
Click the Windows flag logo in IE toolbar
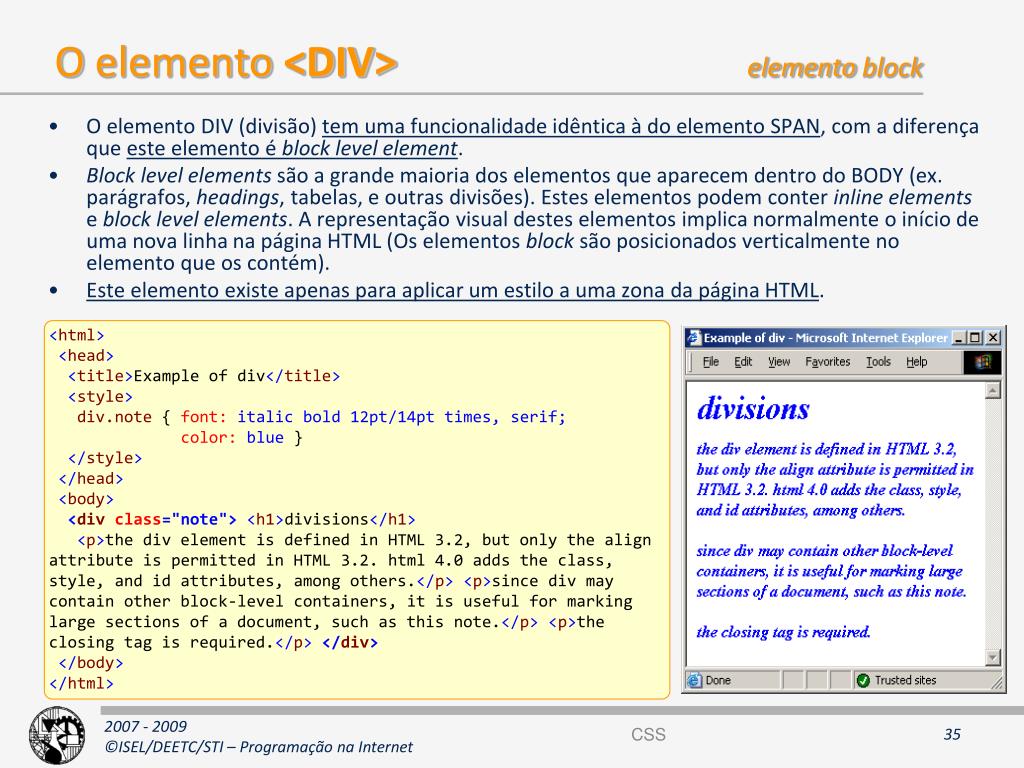point(982,362)
